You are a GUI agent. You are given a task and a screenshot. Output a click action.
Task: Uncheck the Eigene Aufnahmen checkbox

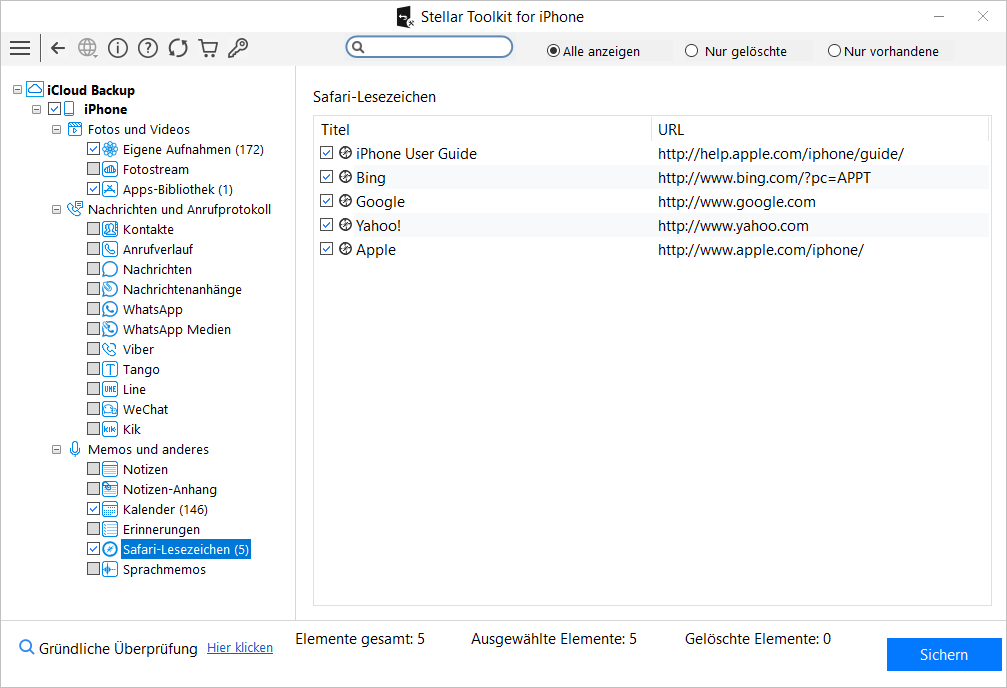(93, 150)
